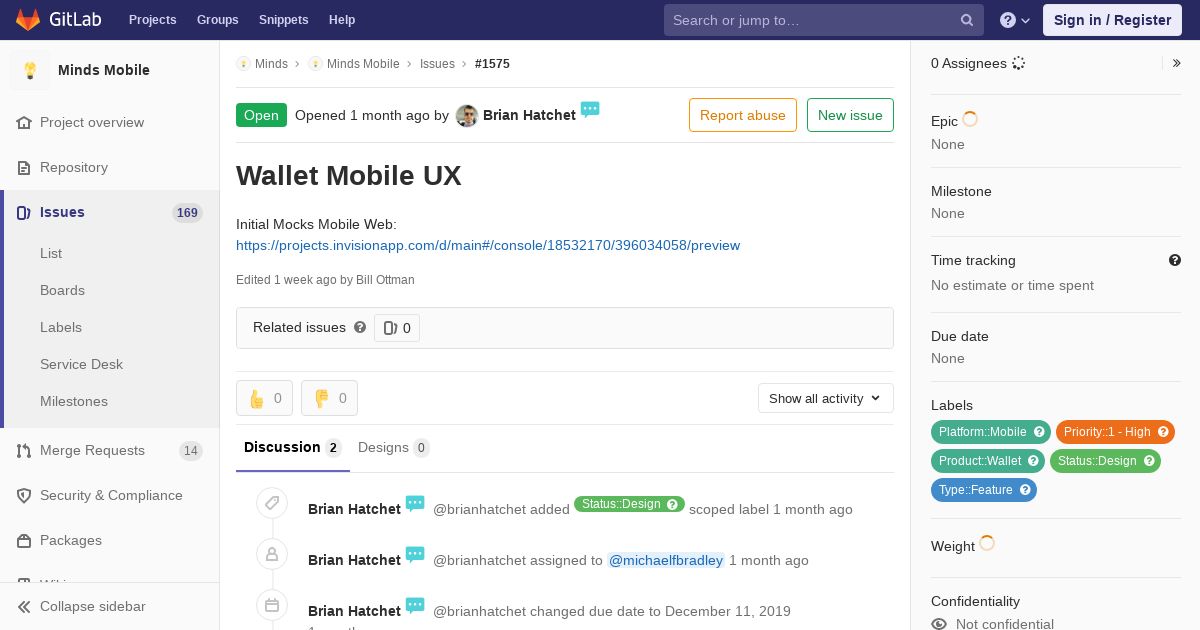Open the Boards sidebar item
This screenshot has width=1200, height=630.
point(62,290)
